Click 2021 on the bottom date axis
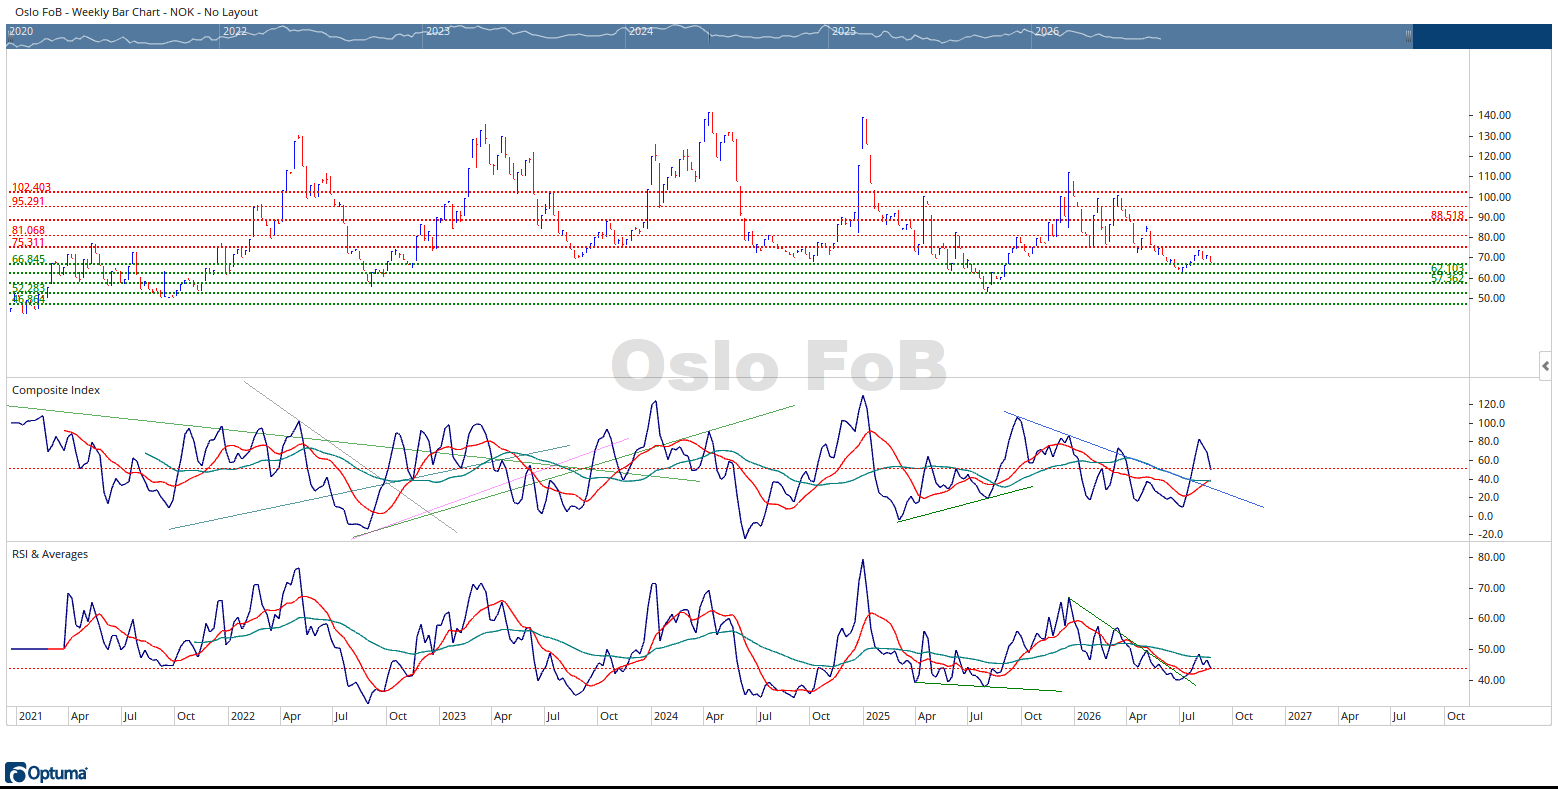Viewport: 1558px width, 789px height. (x=31, y=716)
